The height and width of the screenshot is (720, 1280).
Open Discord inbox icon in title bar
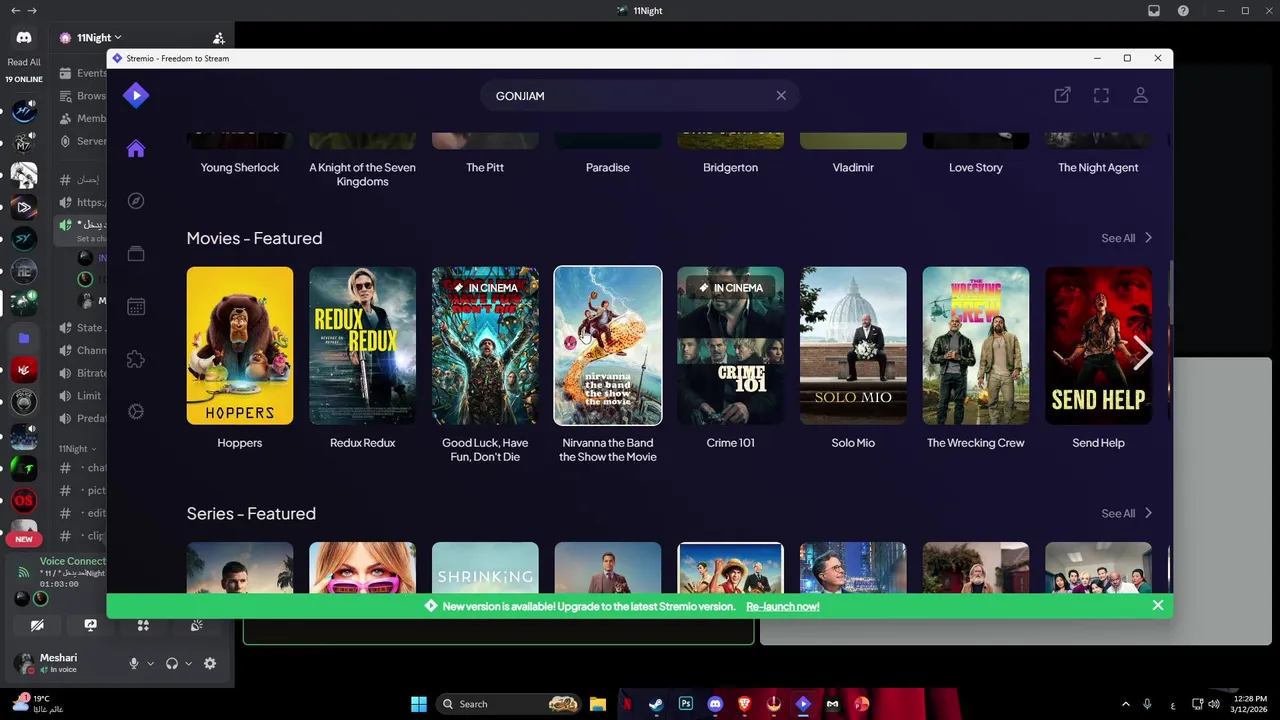(x=1153, y=11)
